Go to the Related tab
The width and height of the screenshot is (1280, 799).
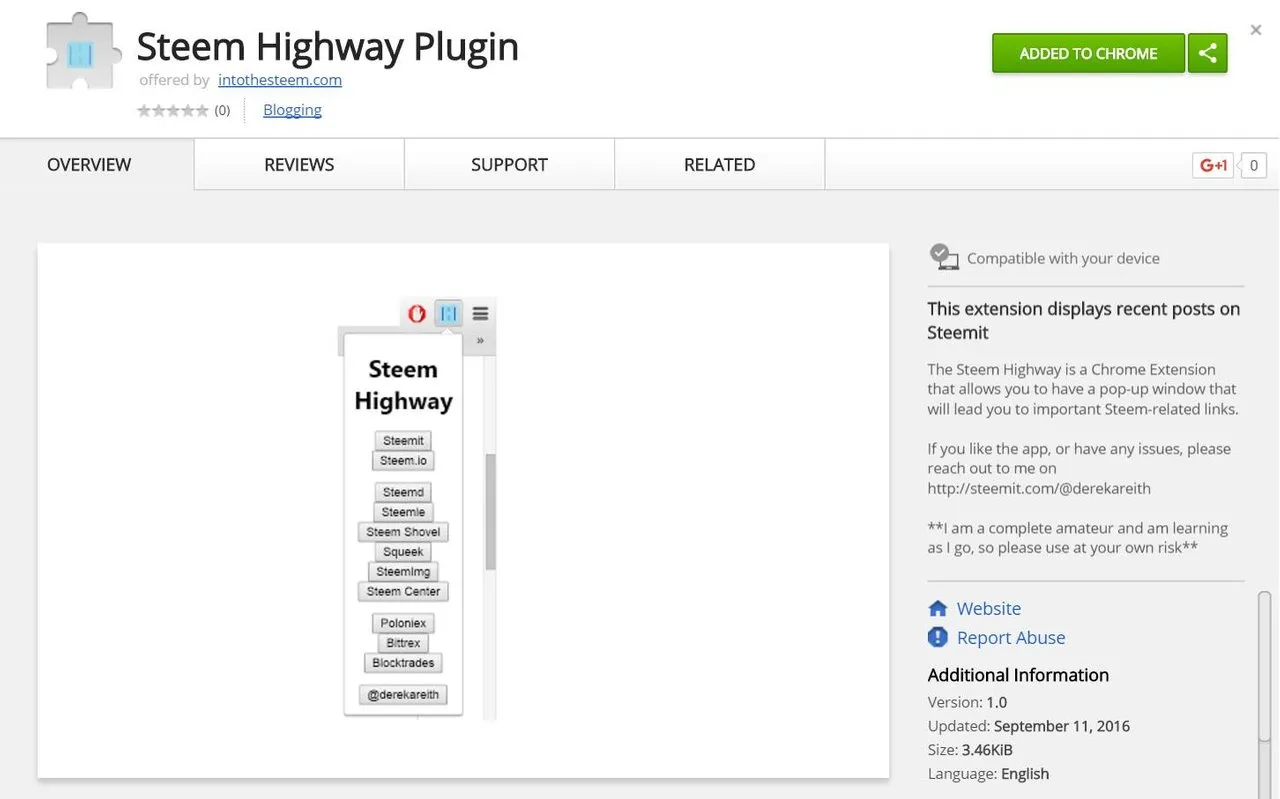coord(719,165)
